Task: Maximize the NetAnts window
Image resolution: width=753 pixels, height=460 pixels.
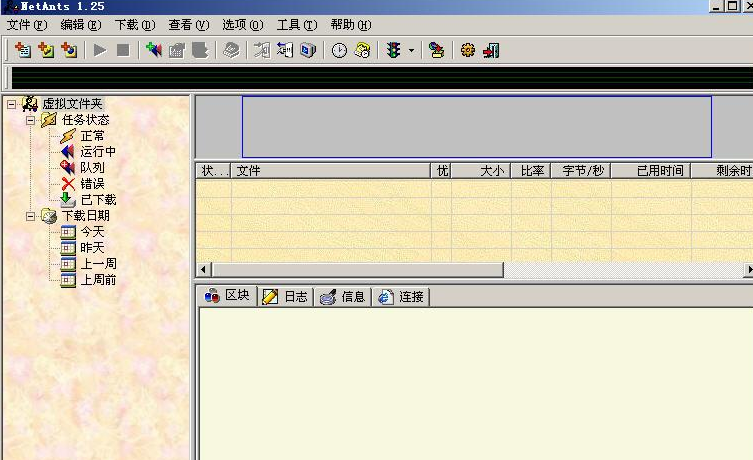Action: point(732,6)
